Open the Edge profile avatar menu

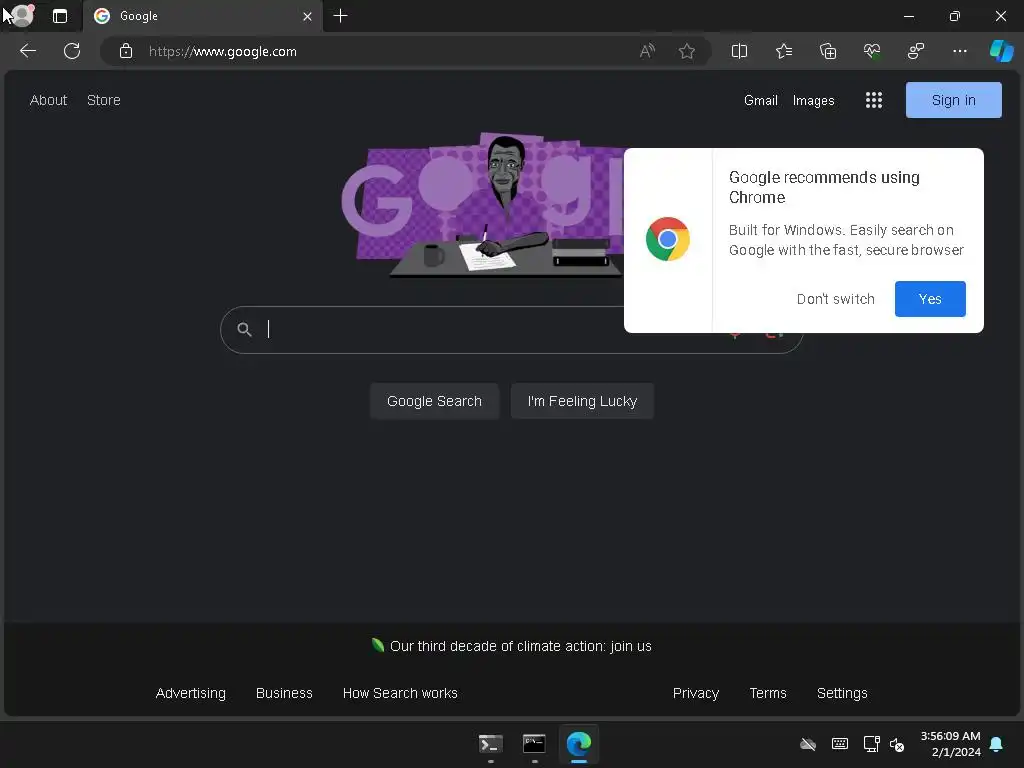[23, 15]
